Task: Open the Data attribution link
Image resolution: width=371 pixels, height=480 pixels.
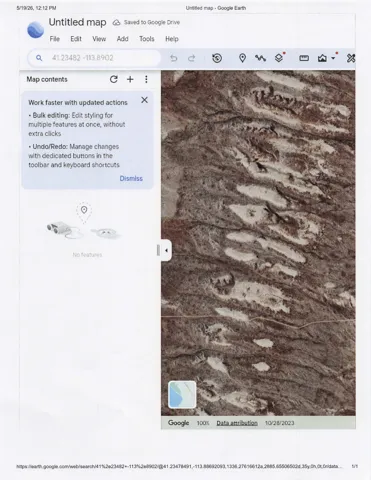Action: (x=237, y=423)
